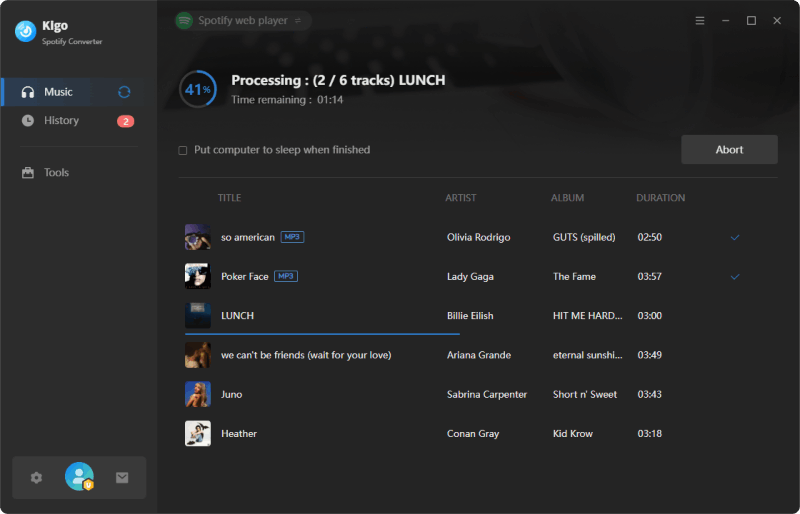
Task: Open the feedback envelope icon
Action: click(x=122, y=478)
